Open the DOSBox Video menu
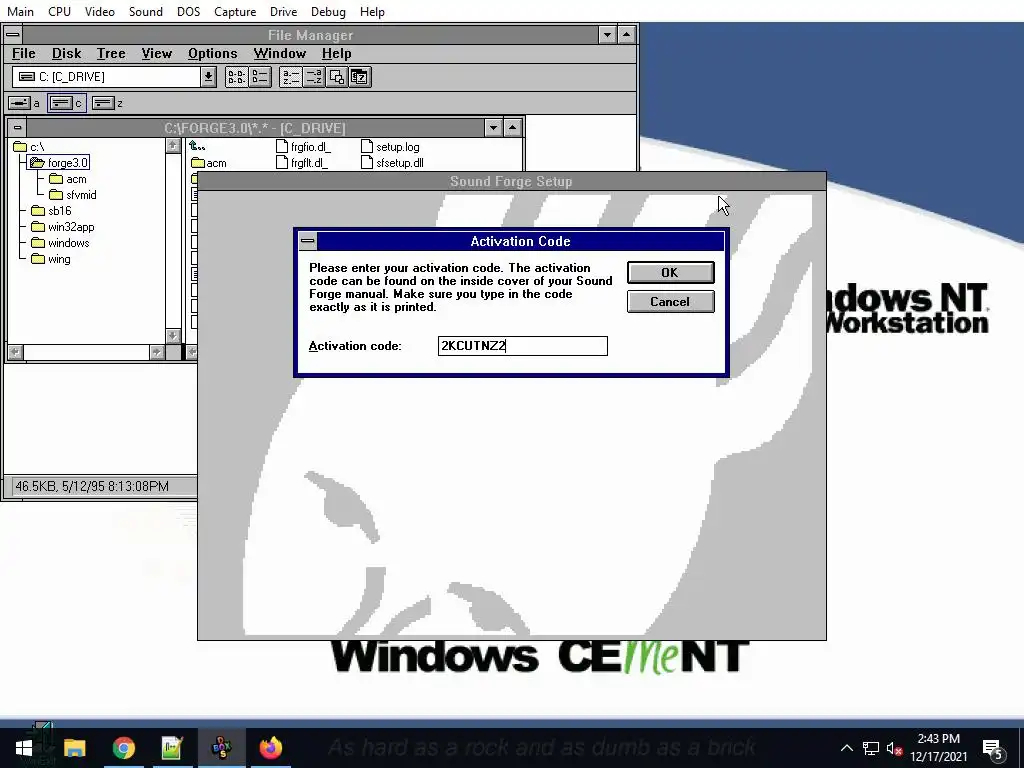The height and width of the screenshot is (768, 1024). click(x=100, y=12)
